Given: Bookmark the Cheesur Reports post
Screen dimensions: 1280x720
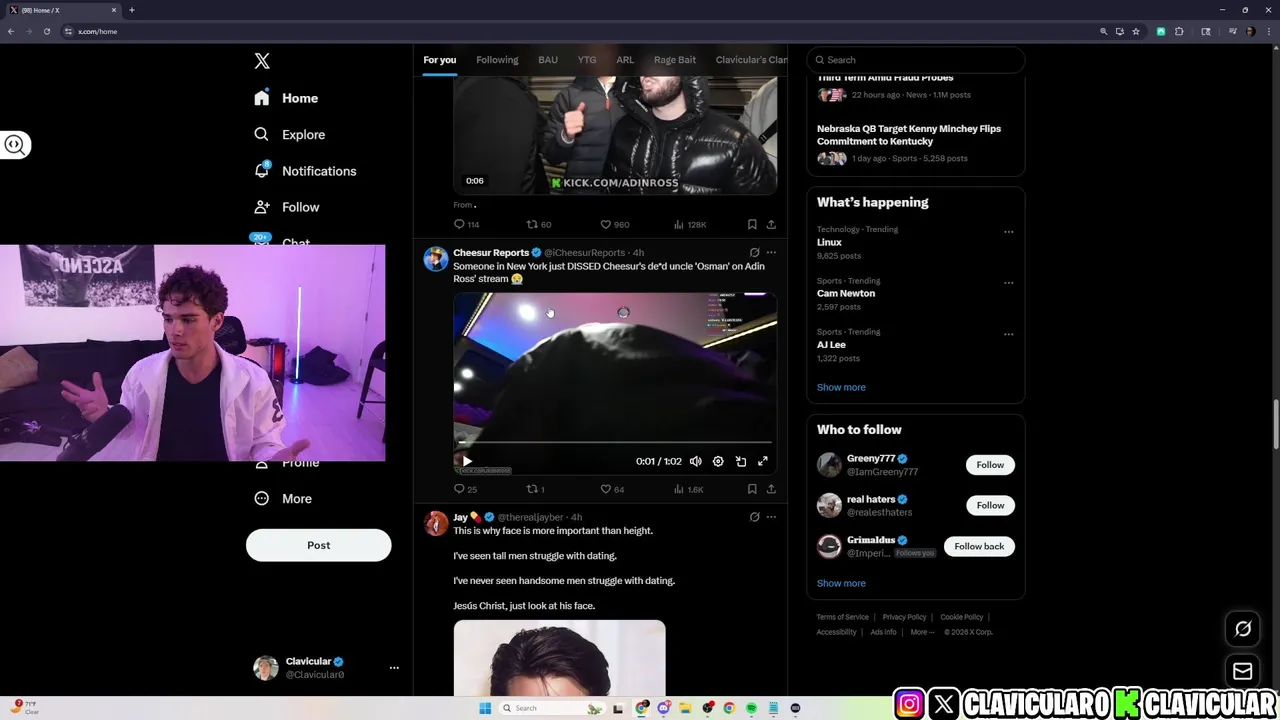Looking at the screenshot, I should pyautogui.click(x=752, y=489).
